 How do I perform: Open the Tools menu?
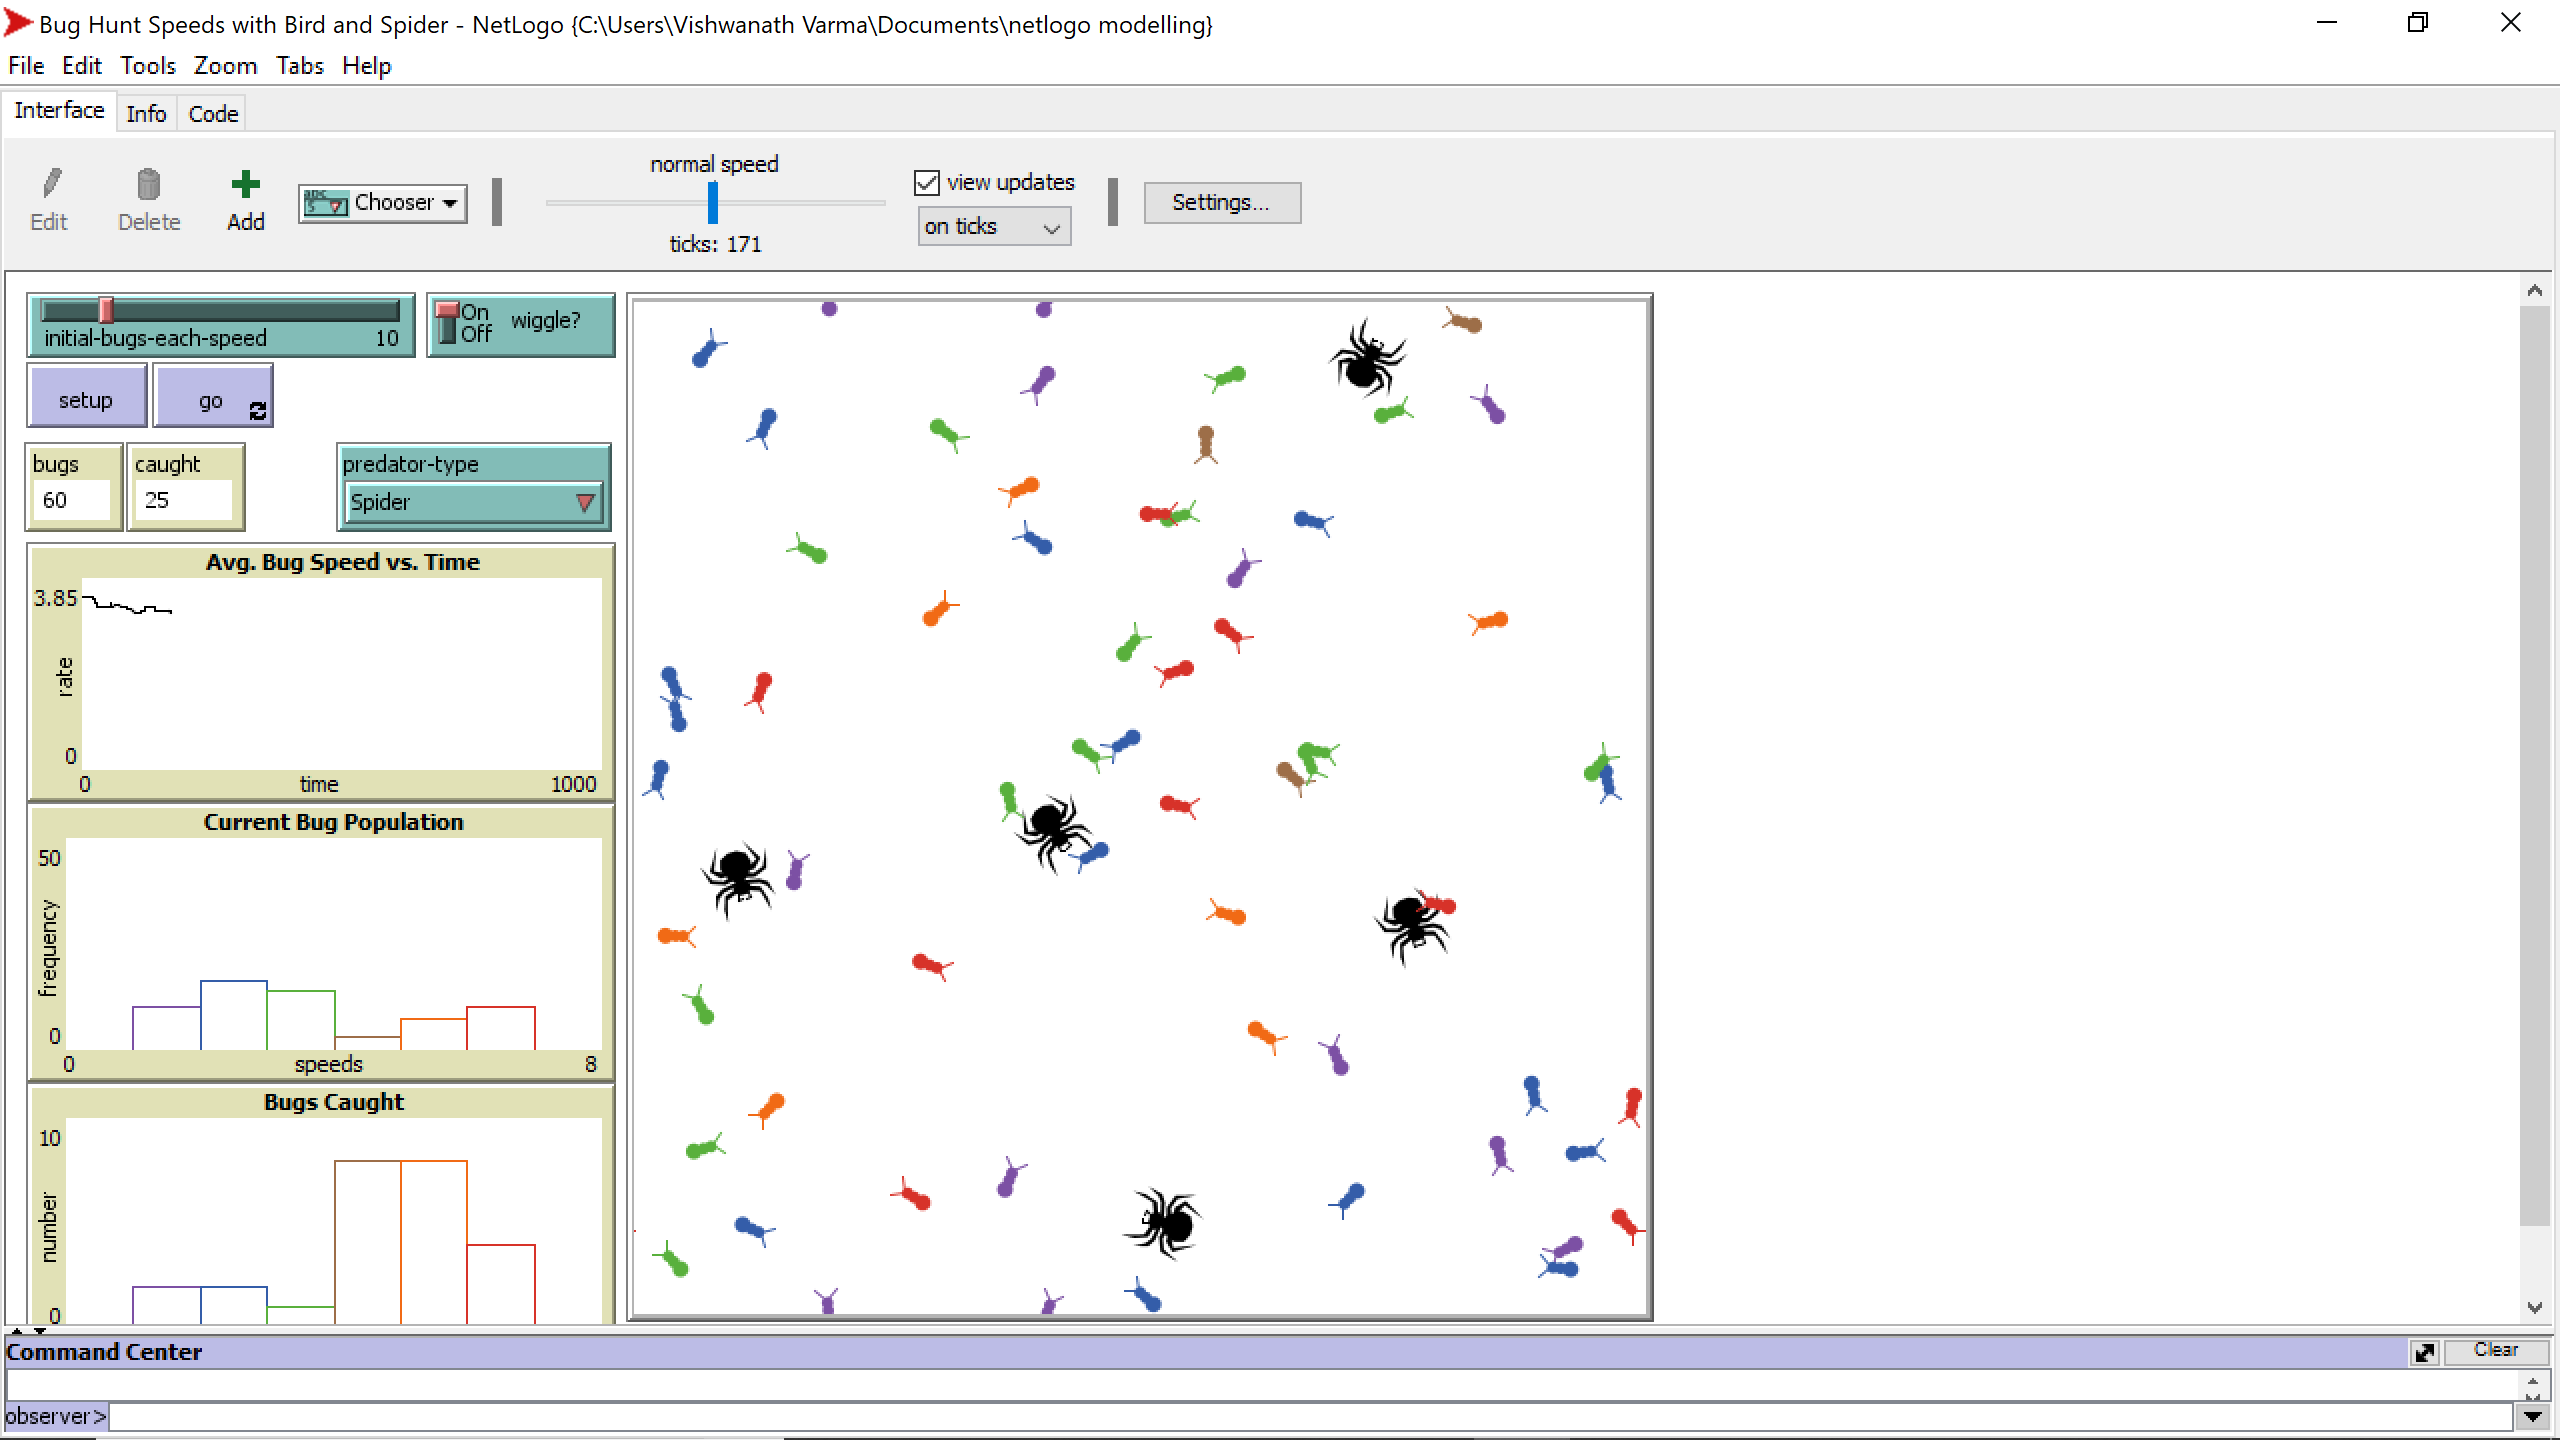click(x=147, y=65)
